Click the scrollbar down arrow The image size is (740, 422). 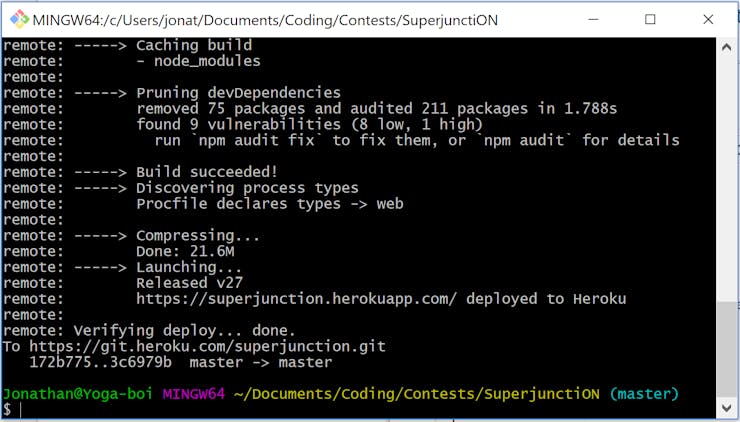[726, 407]
